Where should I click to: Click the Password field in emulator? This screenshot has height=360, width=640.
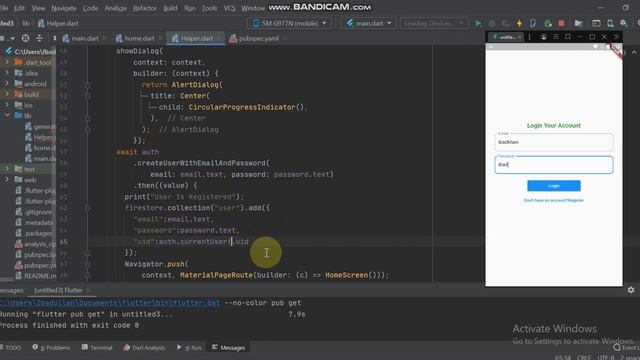click(553, 164)
